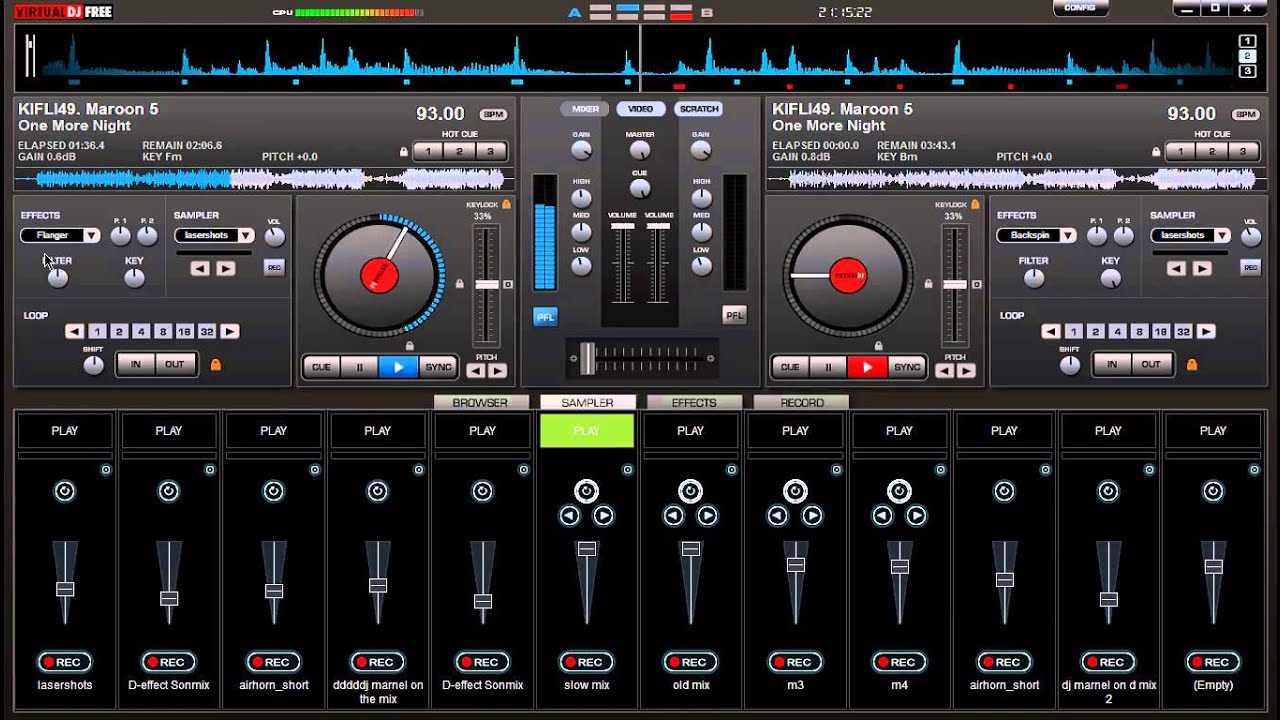The image size is (1280, 720).
Task: Double loop length on left deck
Action: (230, 331)
